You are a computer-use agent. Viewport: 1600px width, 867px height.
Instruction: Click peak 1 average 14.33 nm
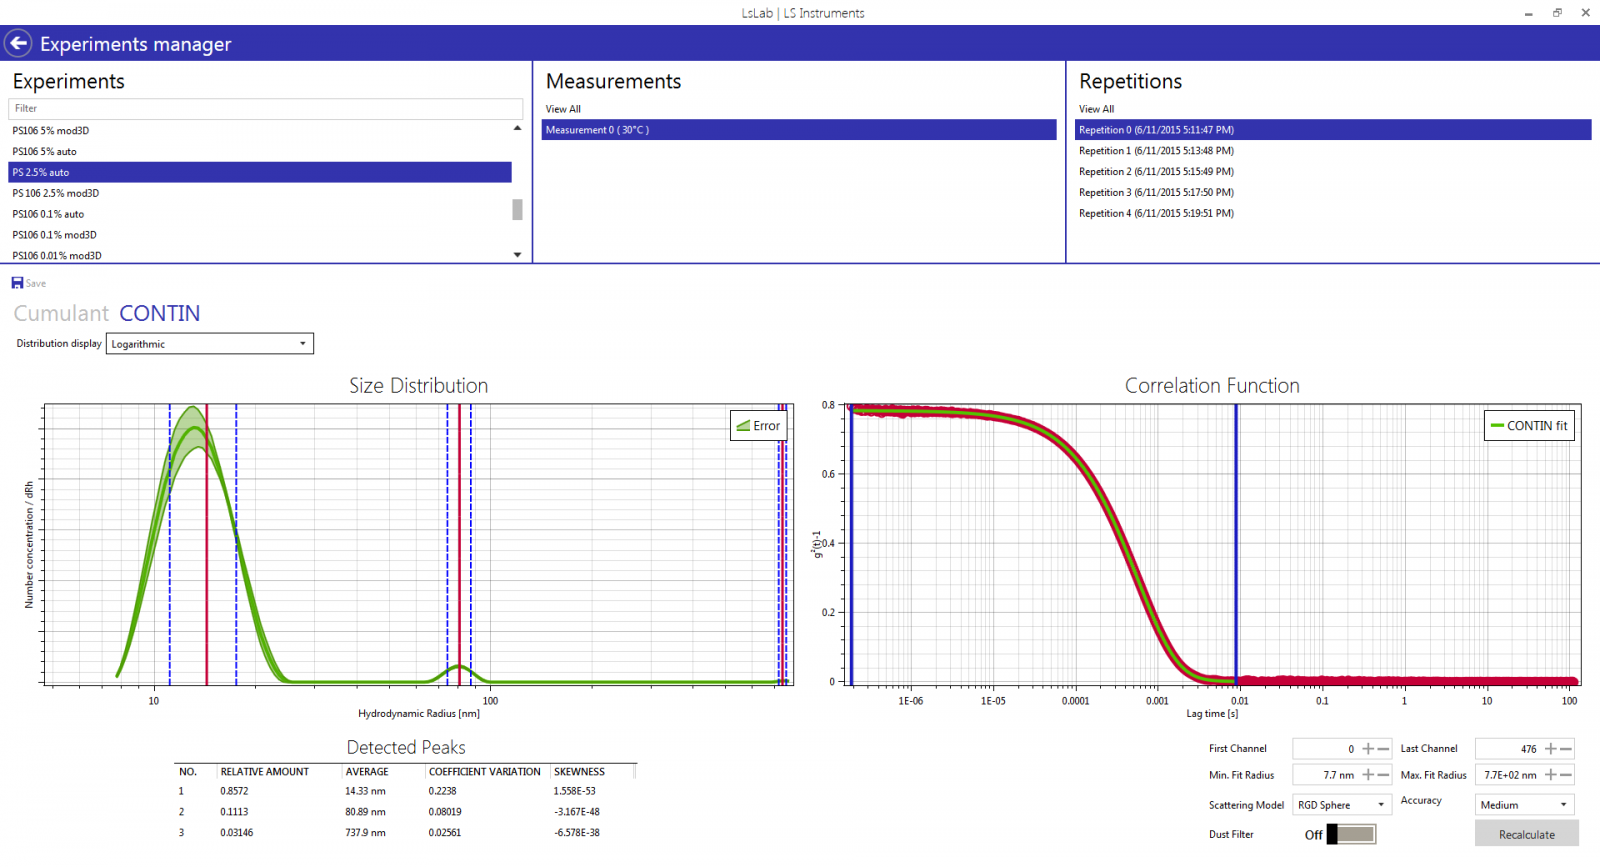point(365,791)
